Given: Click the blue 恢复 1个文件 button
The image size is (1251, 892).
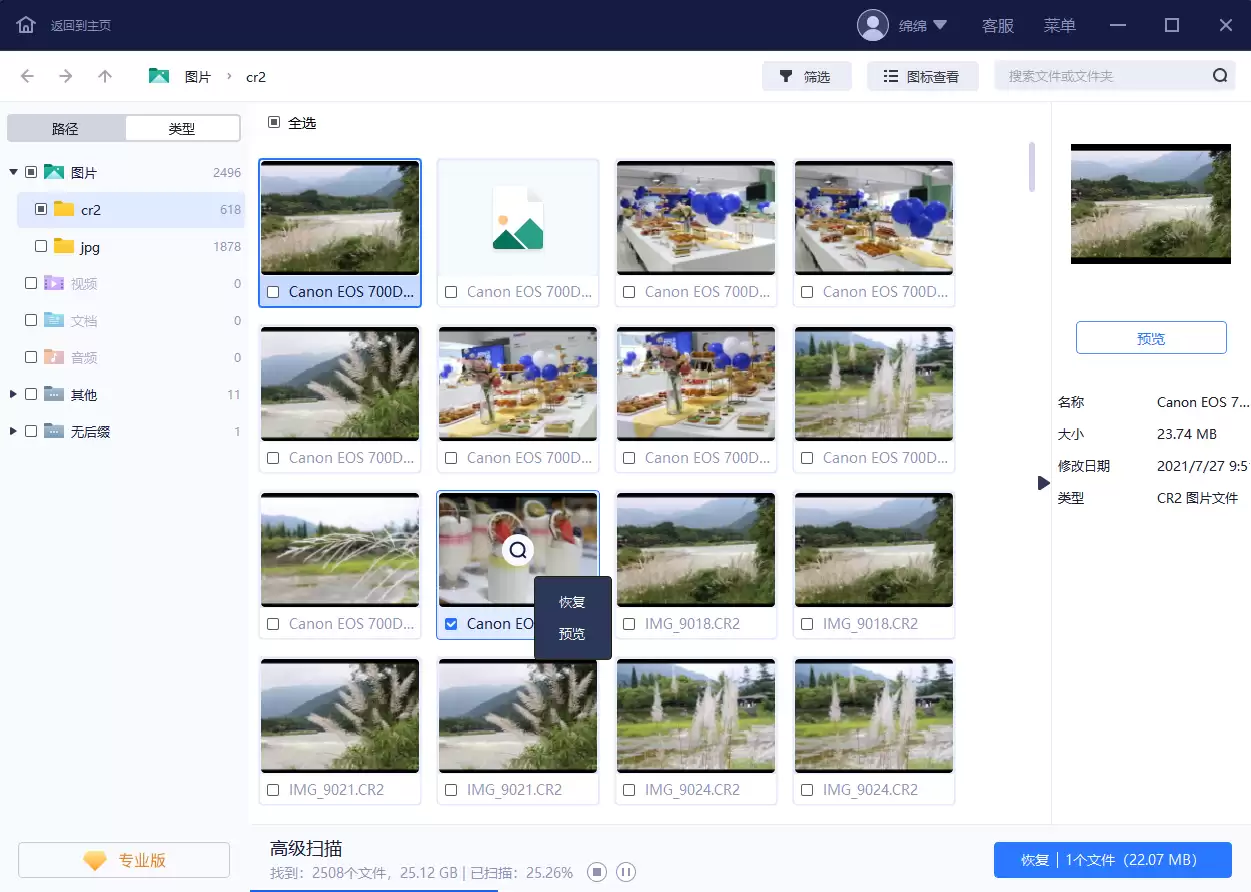Looking at the screenshot, I should pos(1112,860).
